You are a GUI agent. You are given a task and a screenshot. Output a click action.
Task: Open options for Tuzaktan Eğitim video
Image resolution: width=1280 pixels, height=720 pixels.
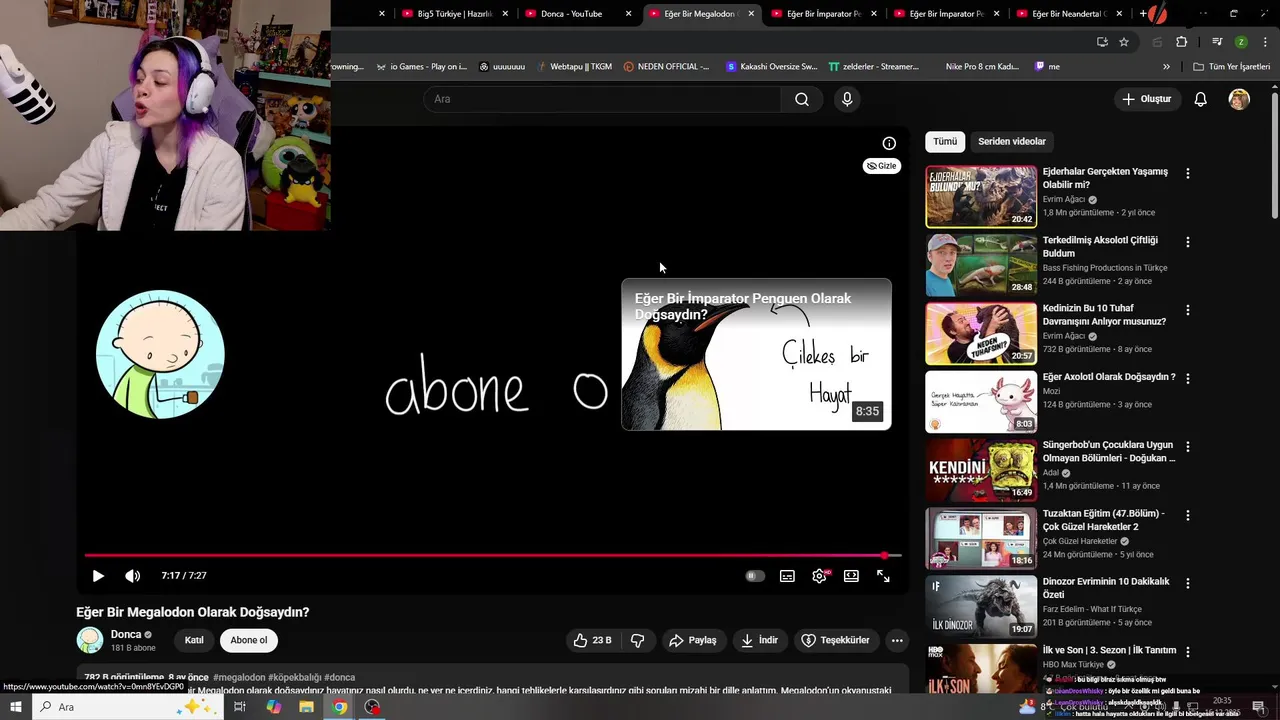pyautogui.click(x=1187, y=515)
